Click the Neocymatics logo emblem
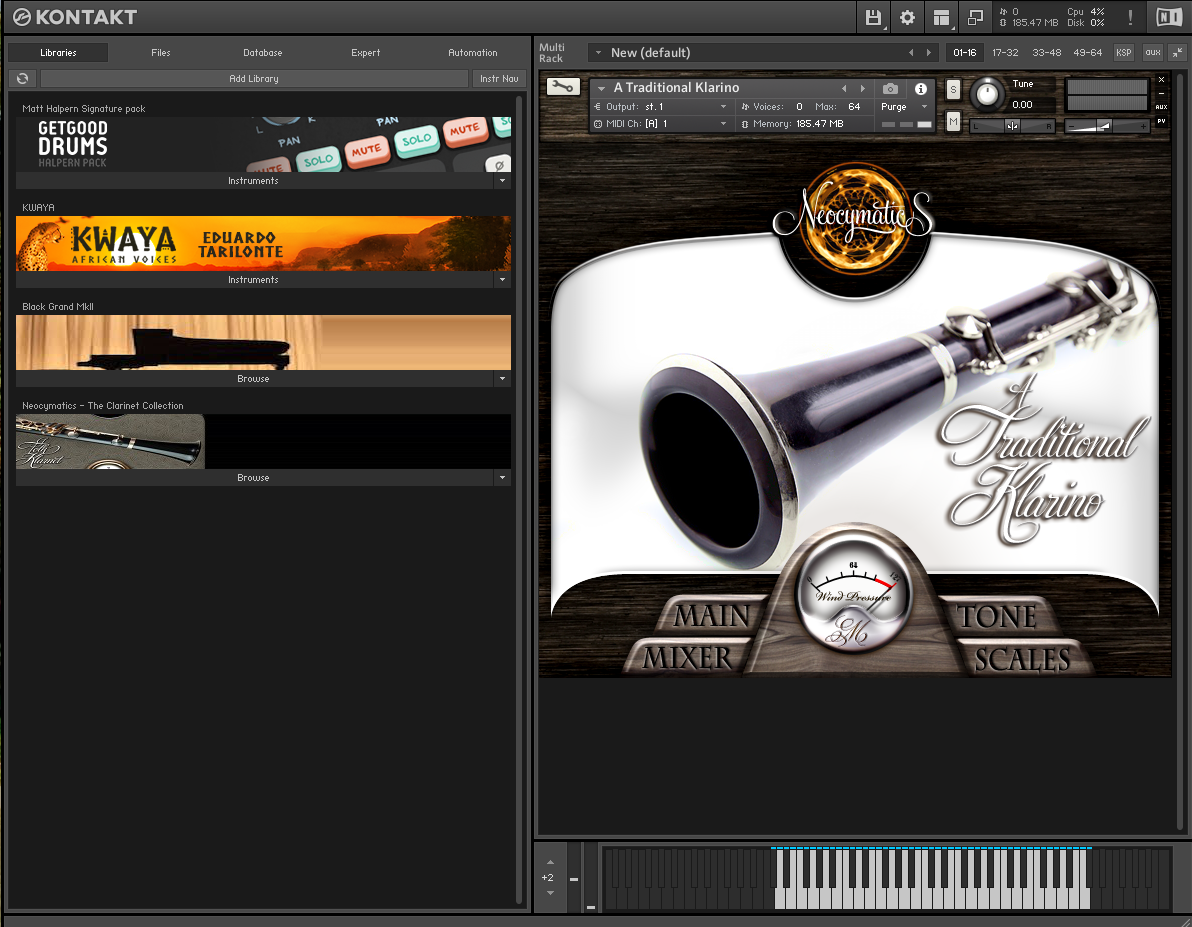Viewport: 1192px width, 927px height. tap(854, 216)
